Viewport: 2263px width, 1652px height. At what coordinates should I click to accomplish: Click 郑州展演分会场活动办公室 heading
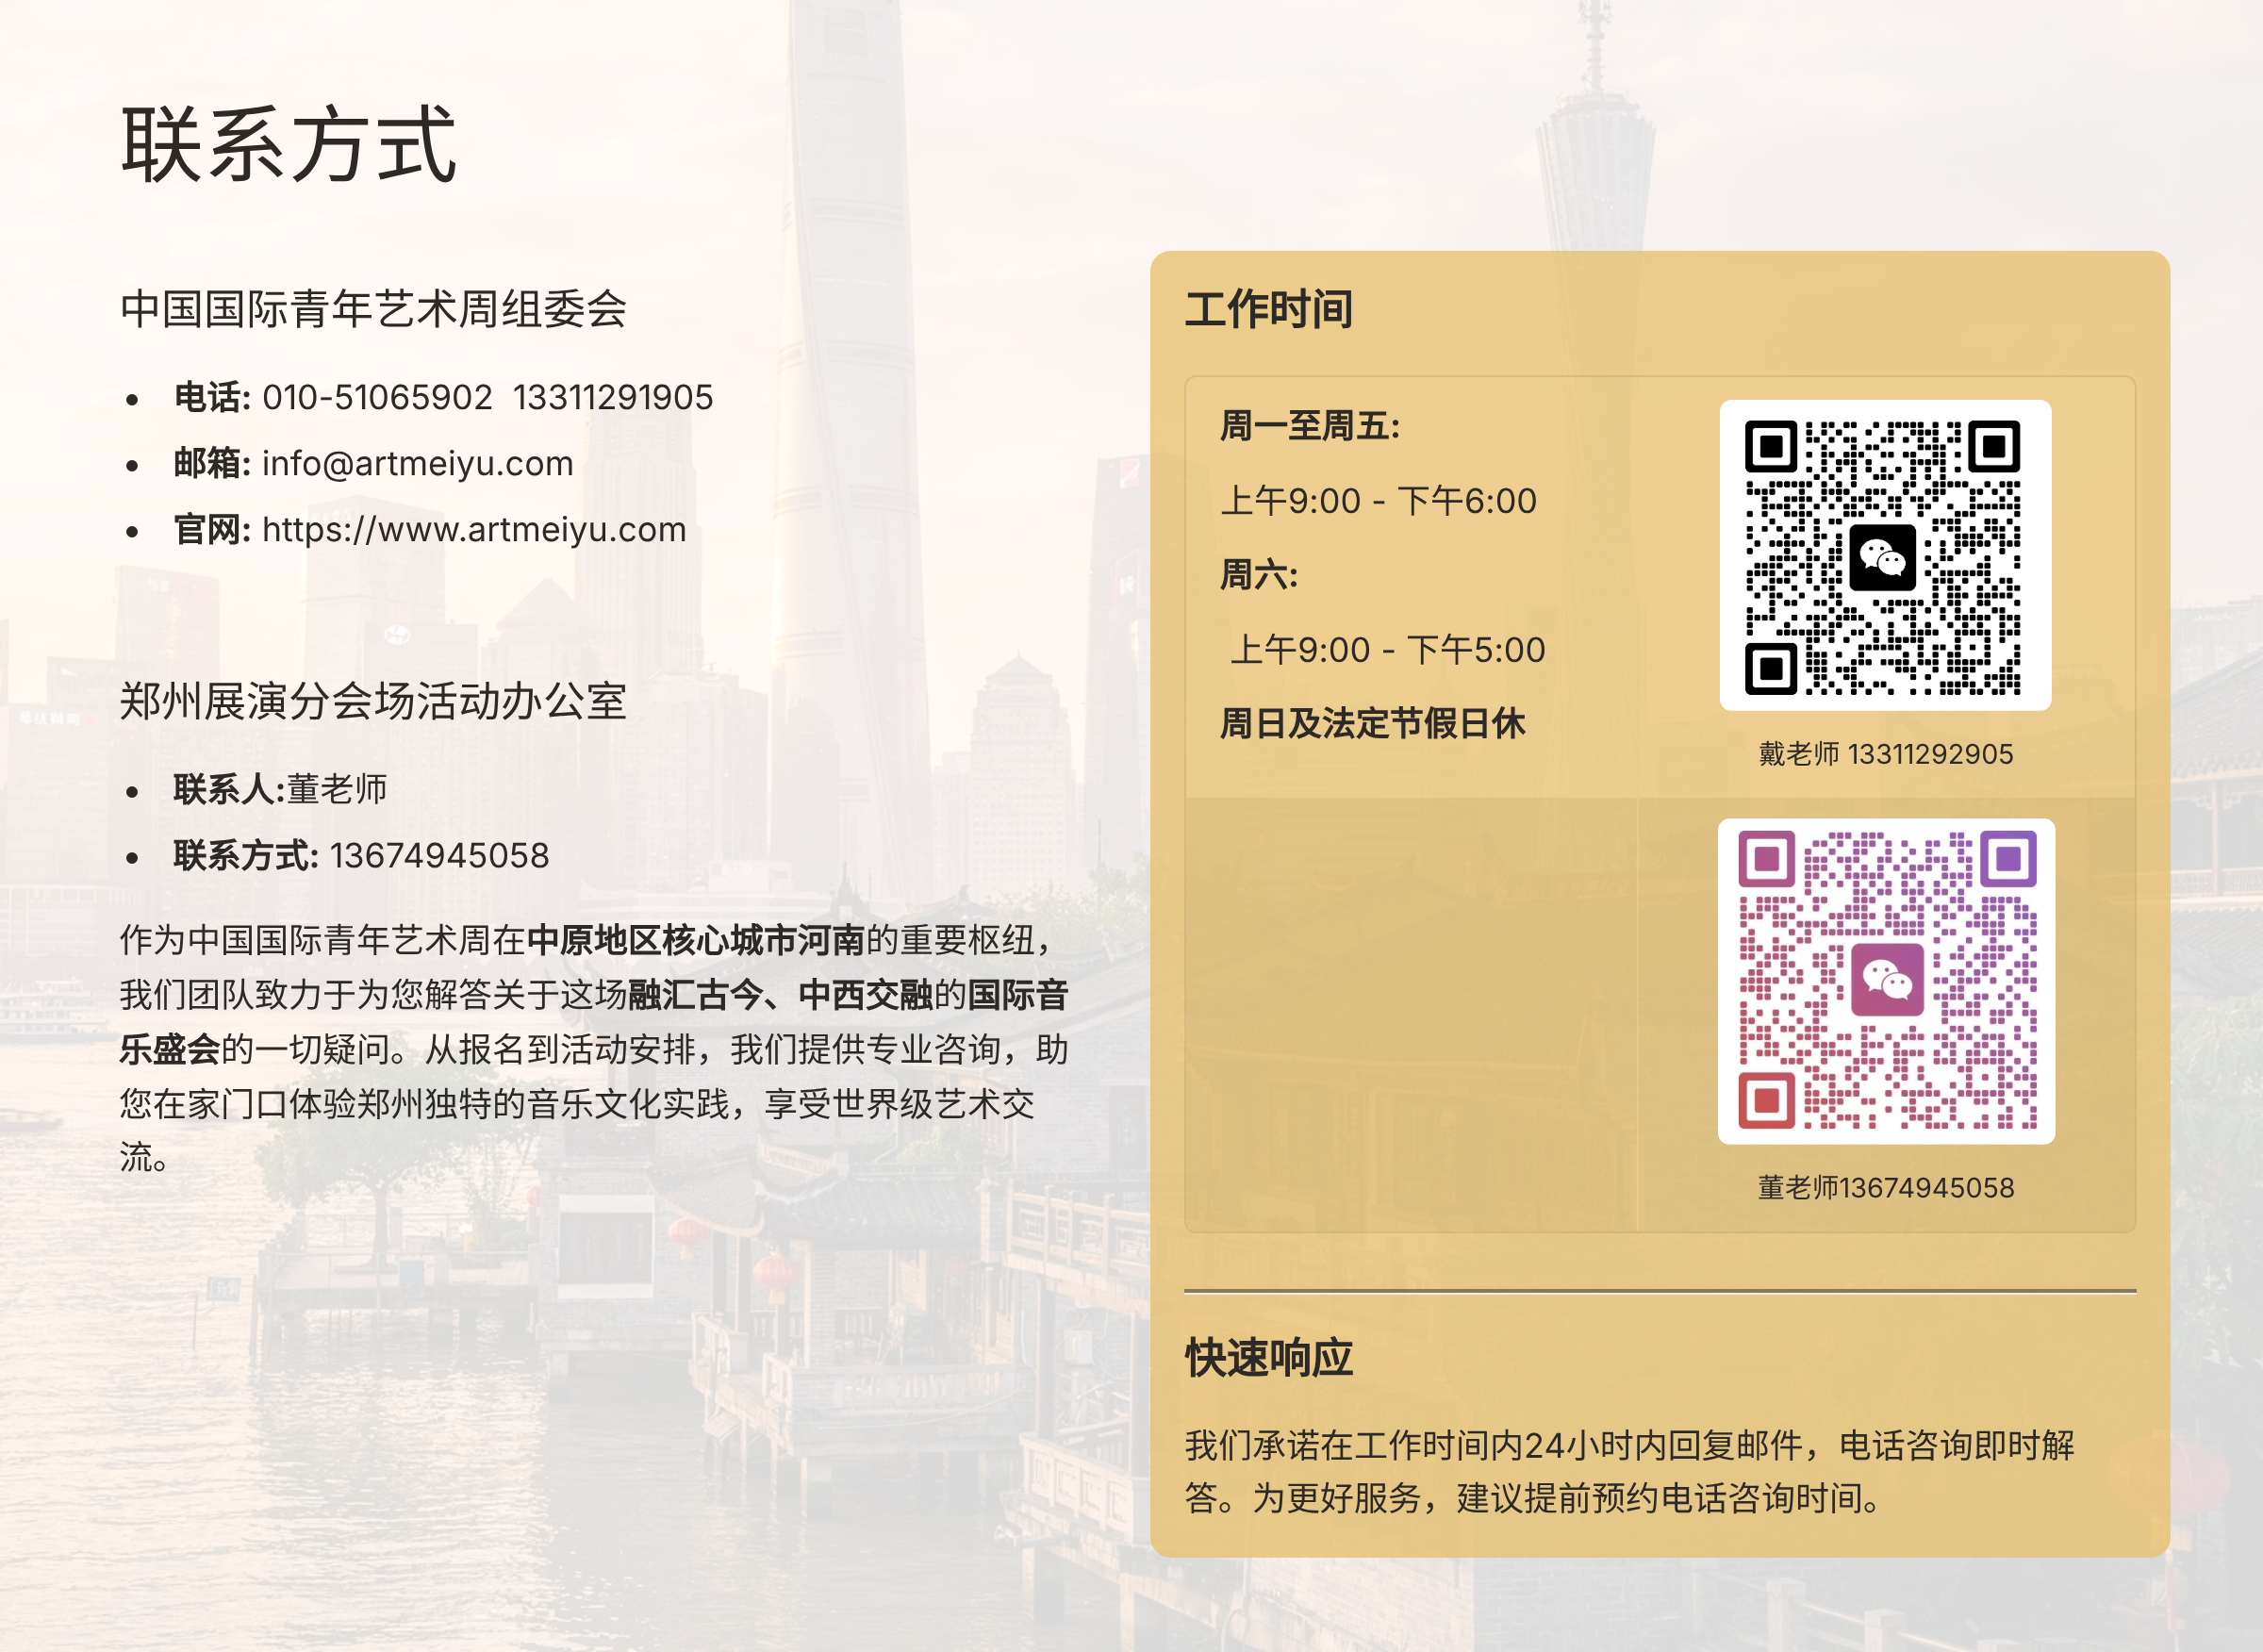[373, 701]
